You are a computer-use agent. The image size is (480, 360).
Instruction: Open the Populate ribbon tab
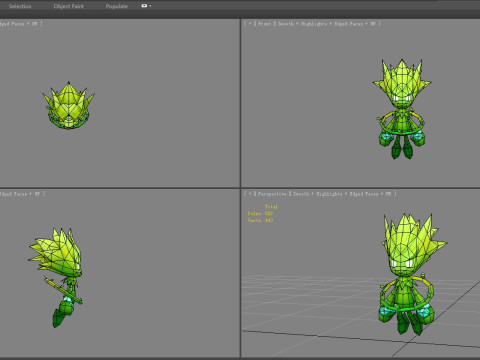[x=116, y=6]
